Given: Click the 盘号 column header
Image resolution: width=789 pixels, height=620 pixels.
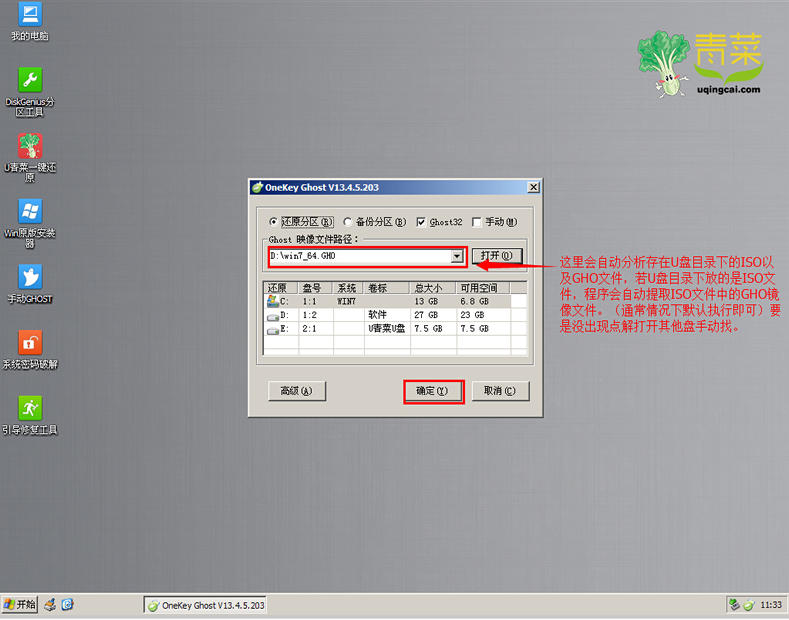Looking at the screenshot, I should pos(315,288).
